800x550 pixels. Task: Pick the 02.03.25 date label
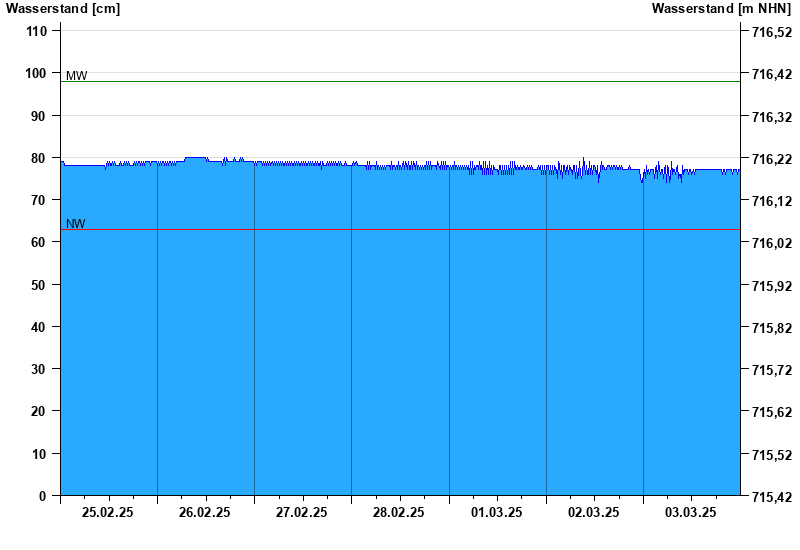click(x=593, y=512)
